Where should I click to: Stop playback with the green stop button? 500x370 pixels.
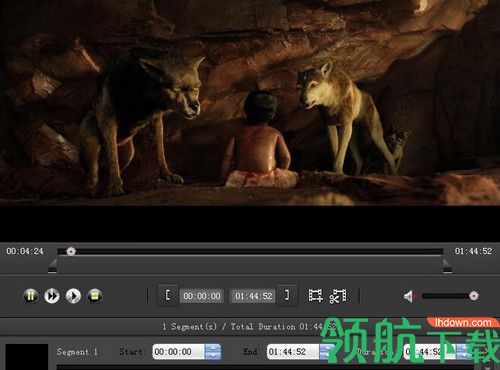[95, 296]
